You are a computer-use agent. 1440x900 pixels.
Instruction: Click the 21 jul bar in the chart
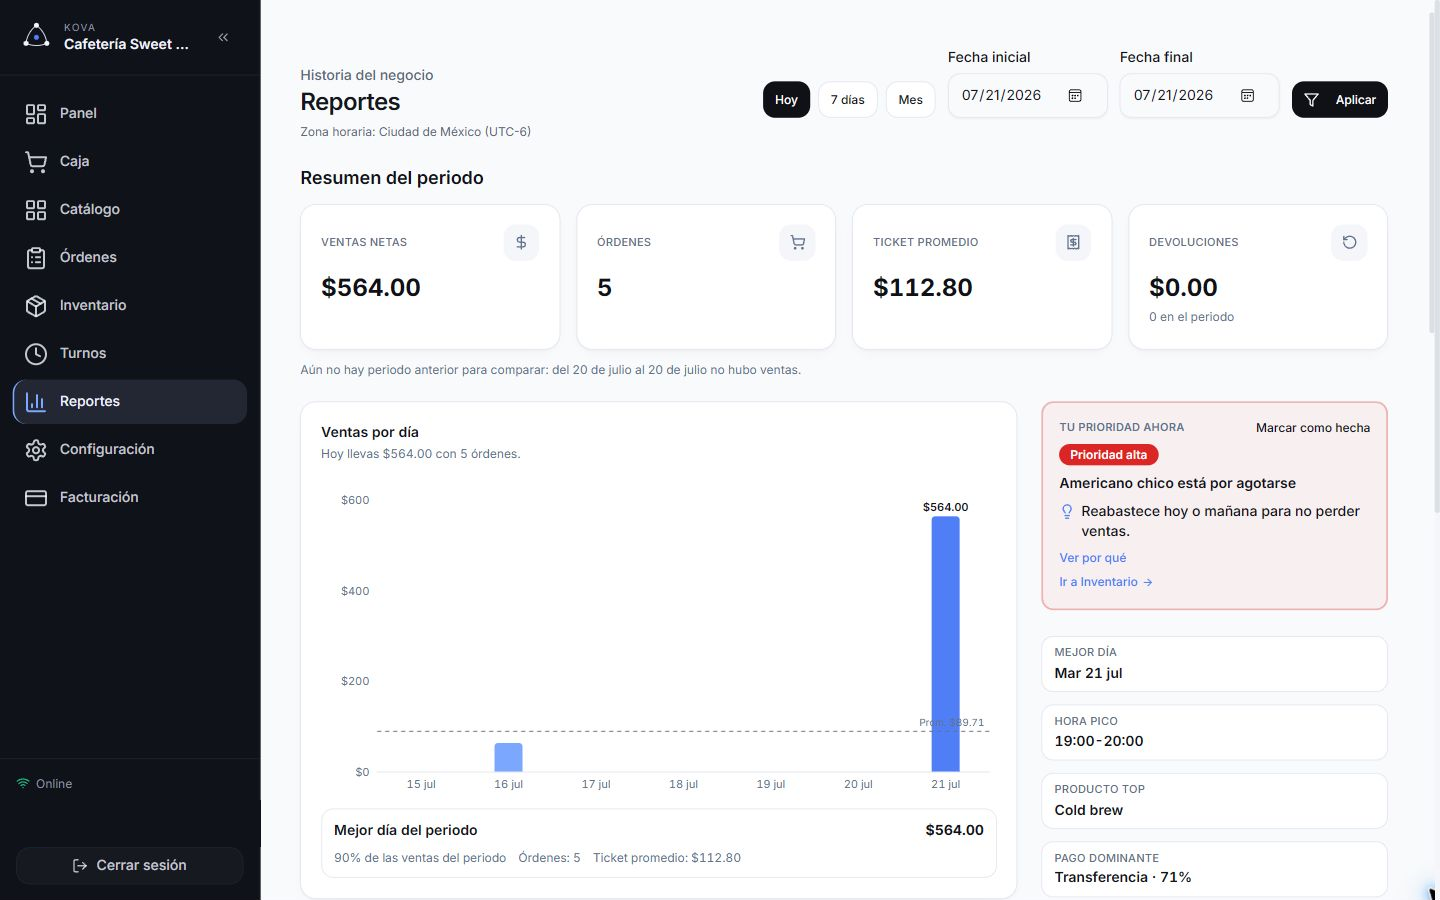point(945,644)
